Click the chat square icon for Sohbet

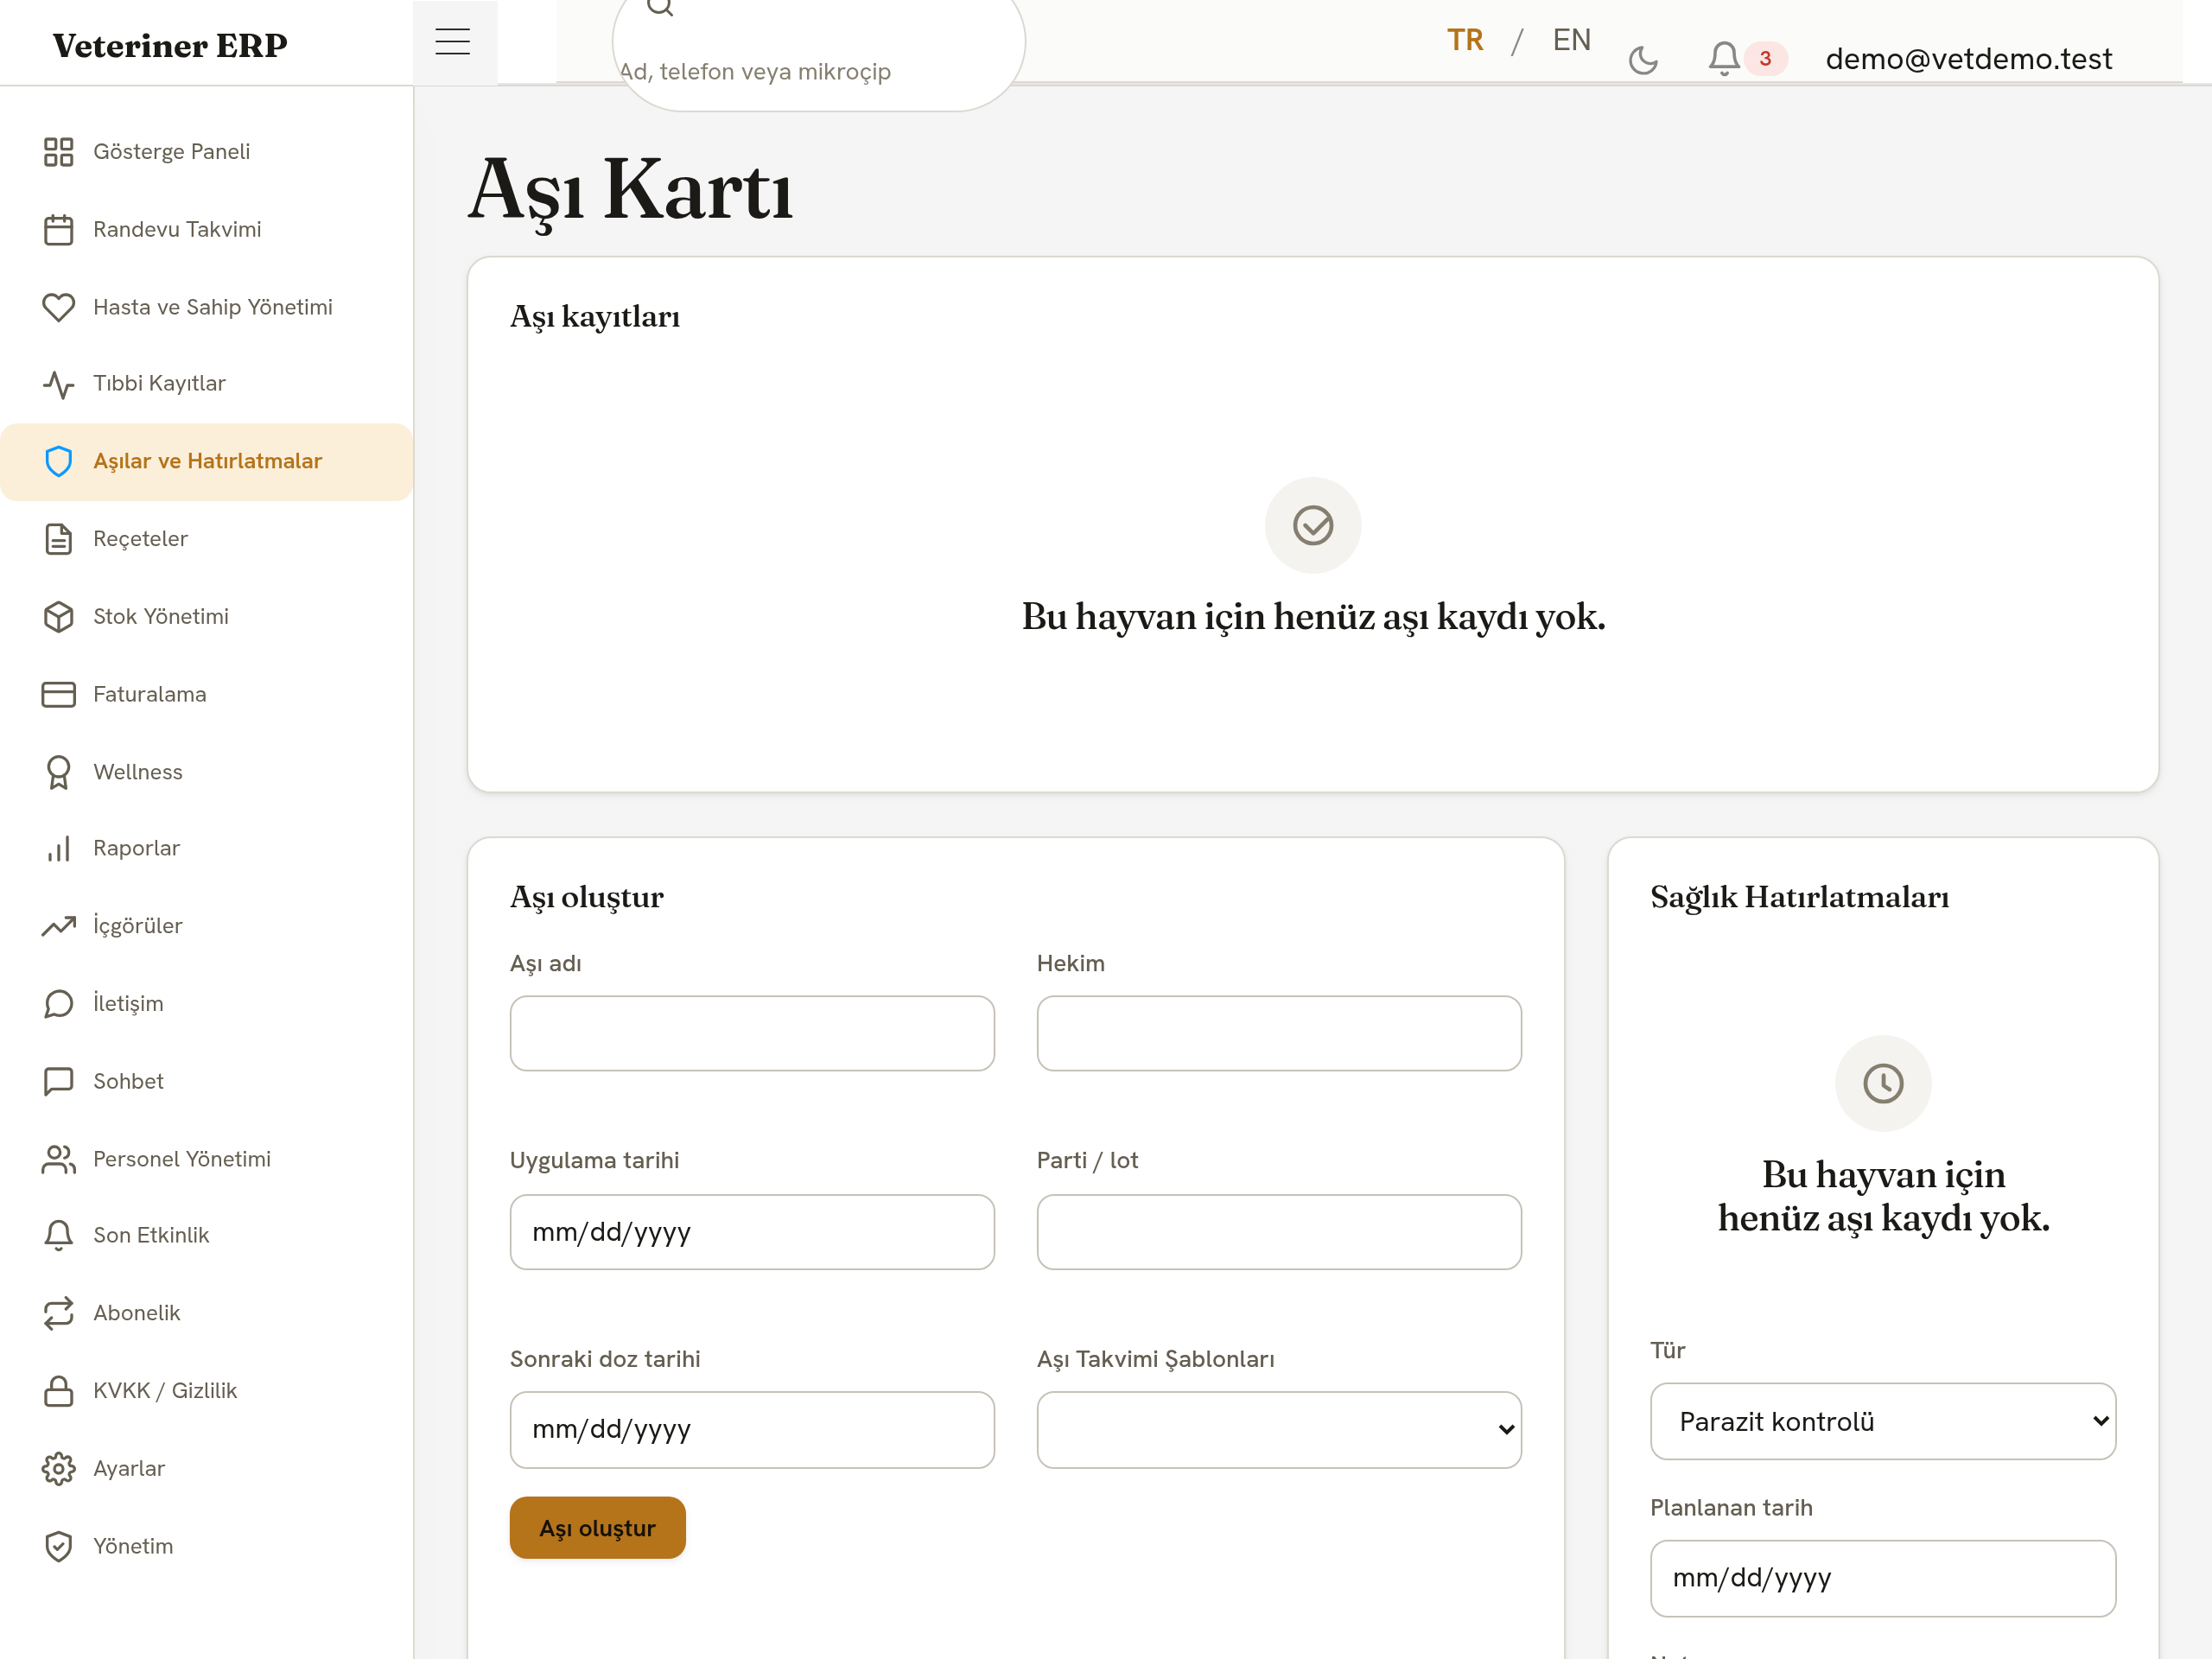click(x=58, y=1081)
